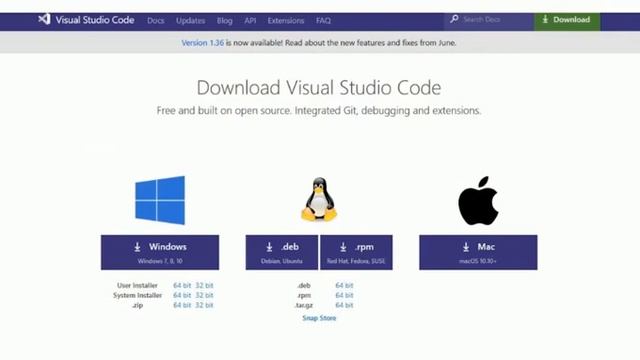Image resolution: width=640 pixels, height=360 pixels.
Task: Select Linux .rpm 64 bit link
Action: pos(344,295)
